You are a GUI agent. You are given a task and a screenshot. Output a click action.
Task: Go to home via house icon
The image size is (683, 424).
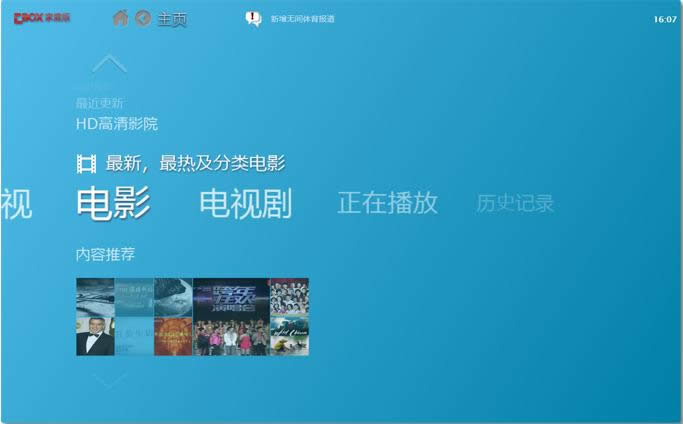[121, 18]
